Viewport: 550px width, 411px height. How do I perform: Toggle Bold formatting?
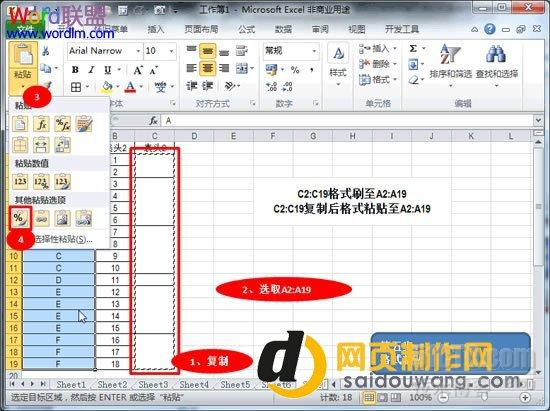point(75,70)
